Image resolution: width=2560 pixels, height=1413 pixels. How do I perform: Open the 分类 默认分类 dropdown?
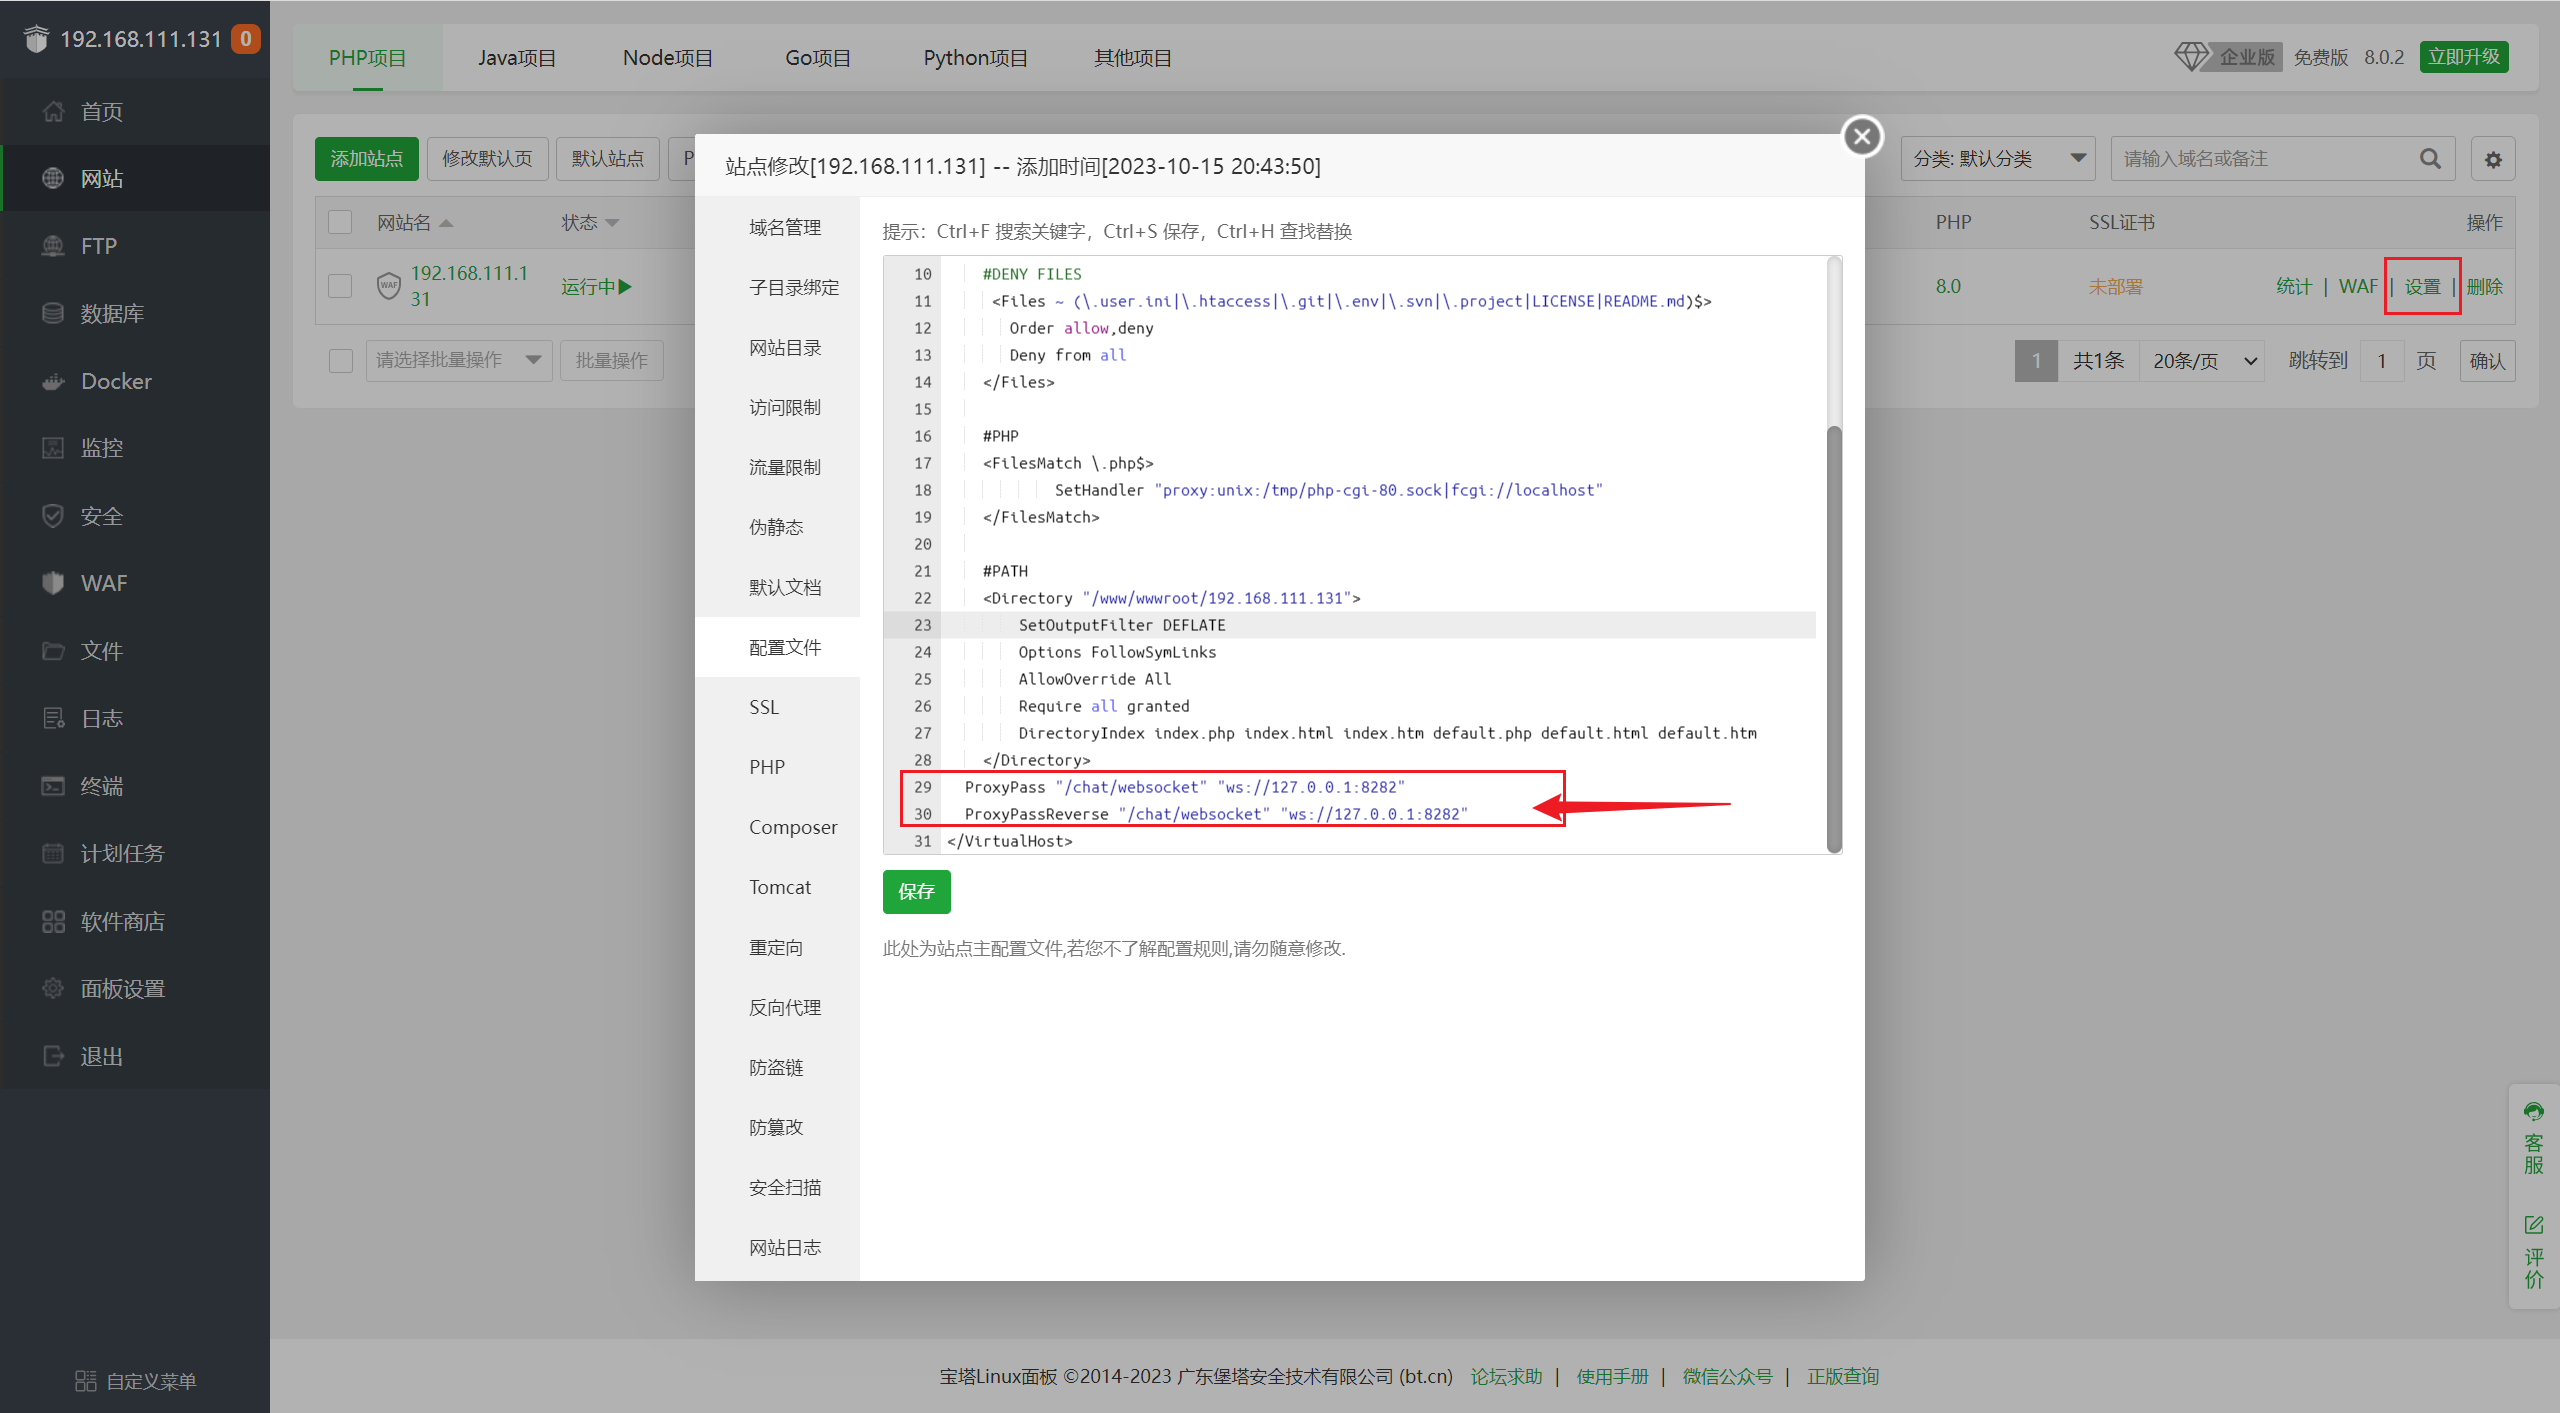pyautogui.click(x=1998, y=159)
